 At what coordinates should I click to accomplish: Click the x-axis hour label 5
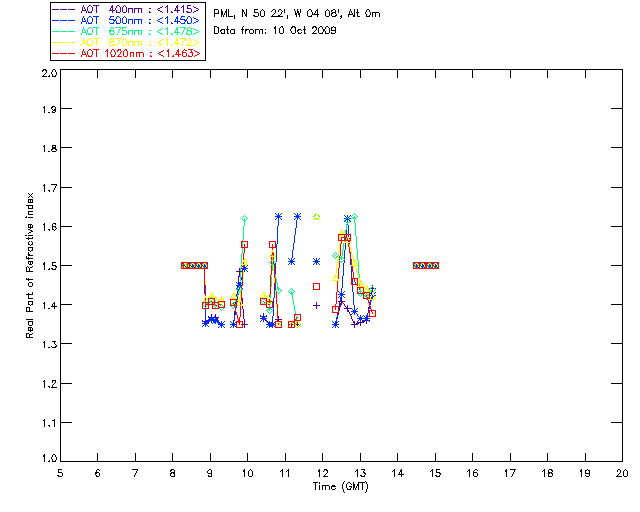coord(60,473)
